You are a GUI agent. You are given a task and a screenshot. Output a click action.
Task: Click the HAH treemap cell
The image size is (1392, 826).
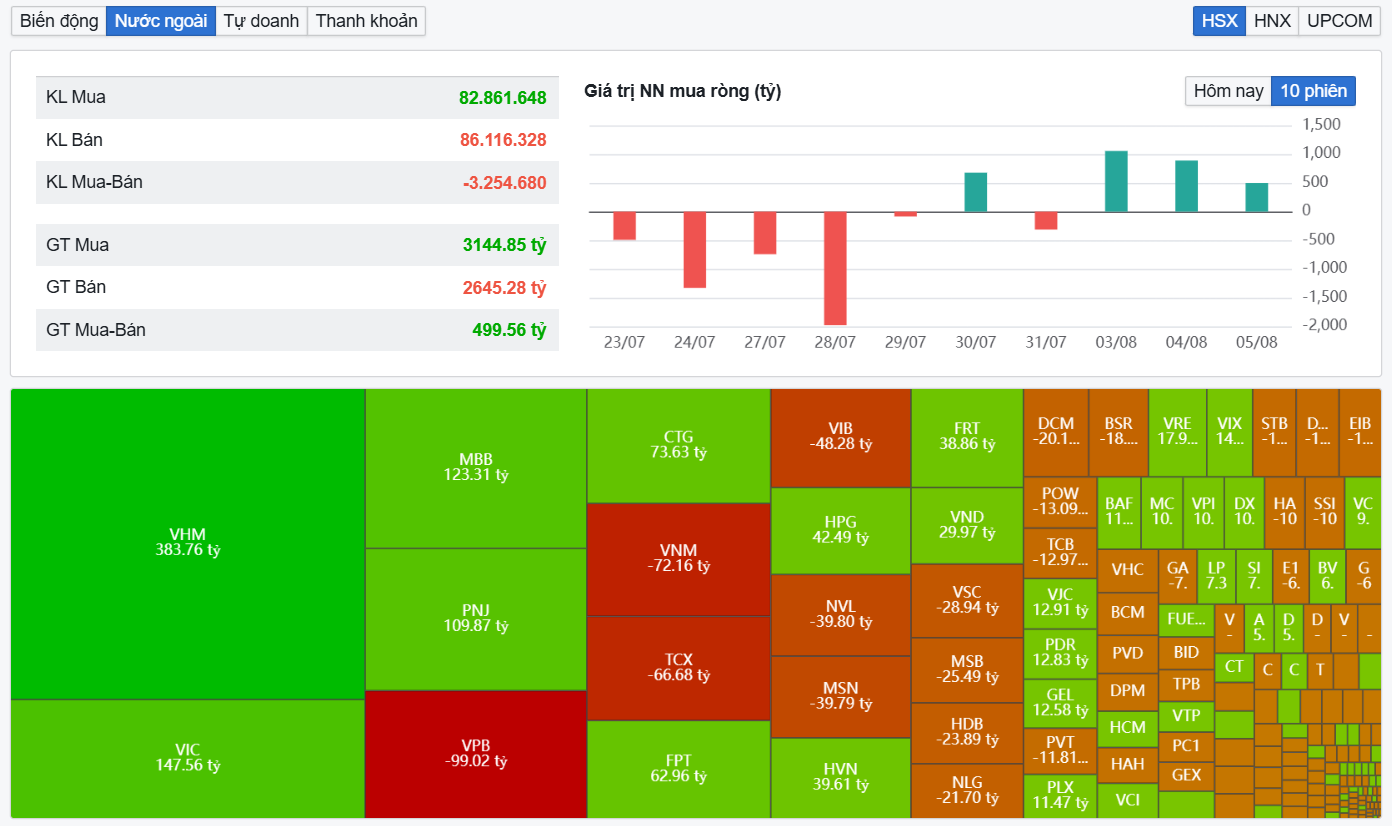point(1127,764)
